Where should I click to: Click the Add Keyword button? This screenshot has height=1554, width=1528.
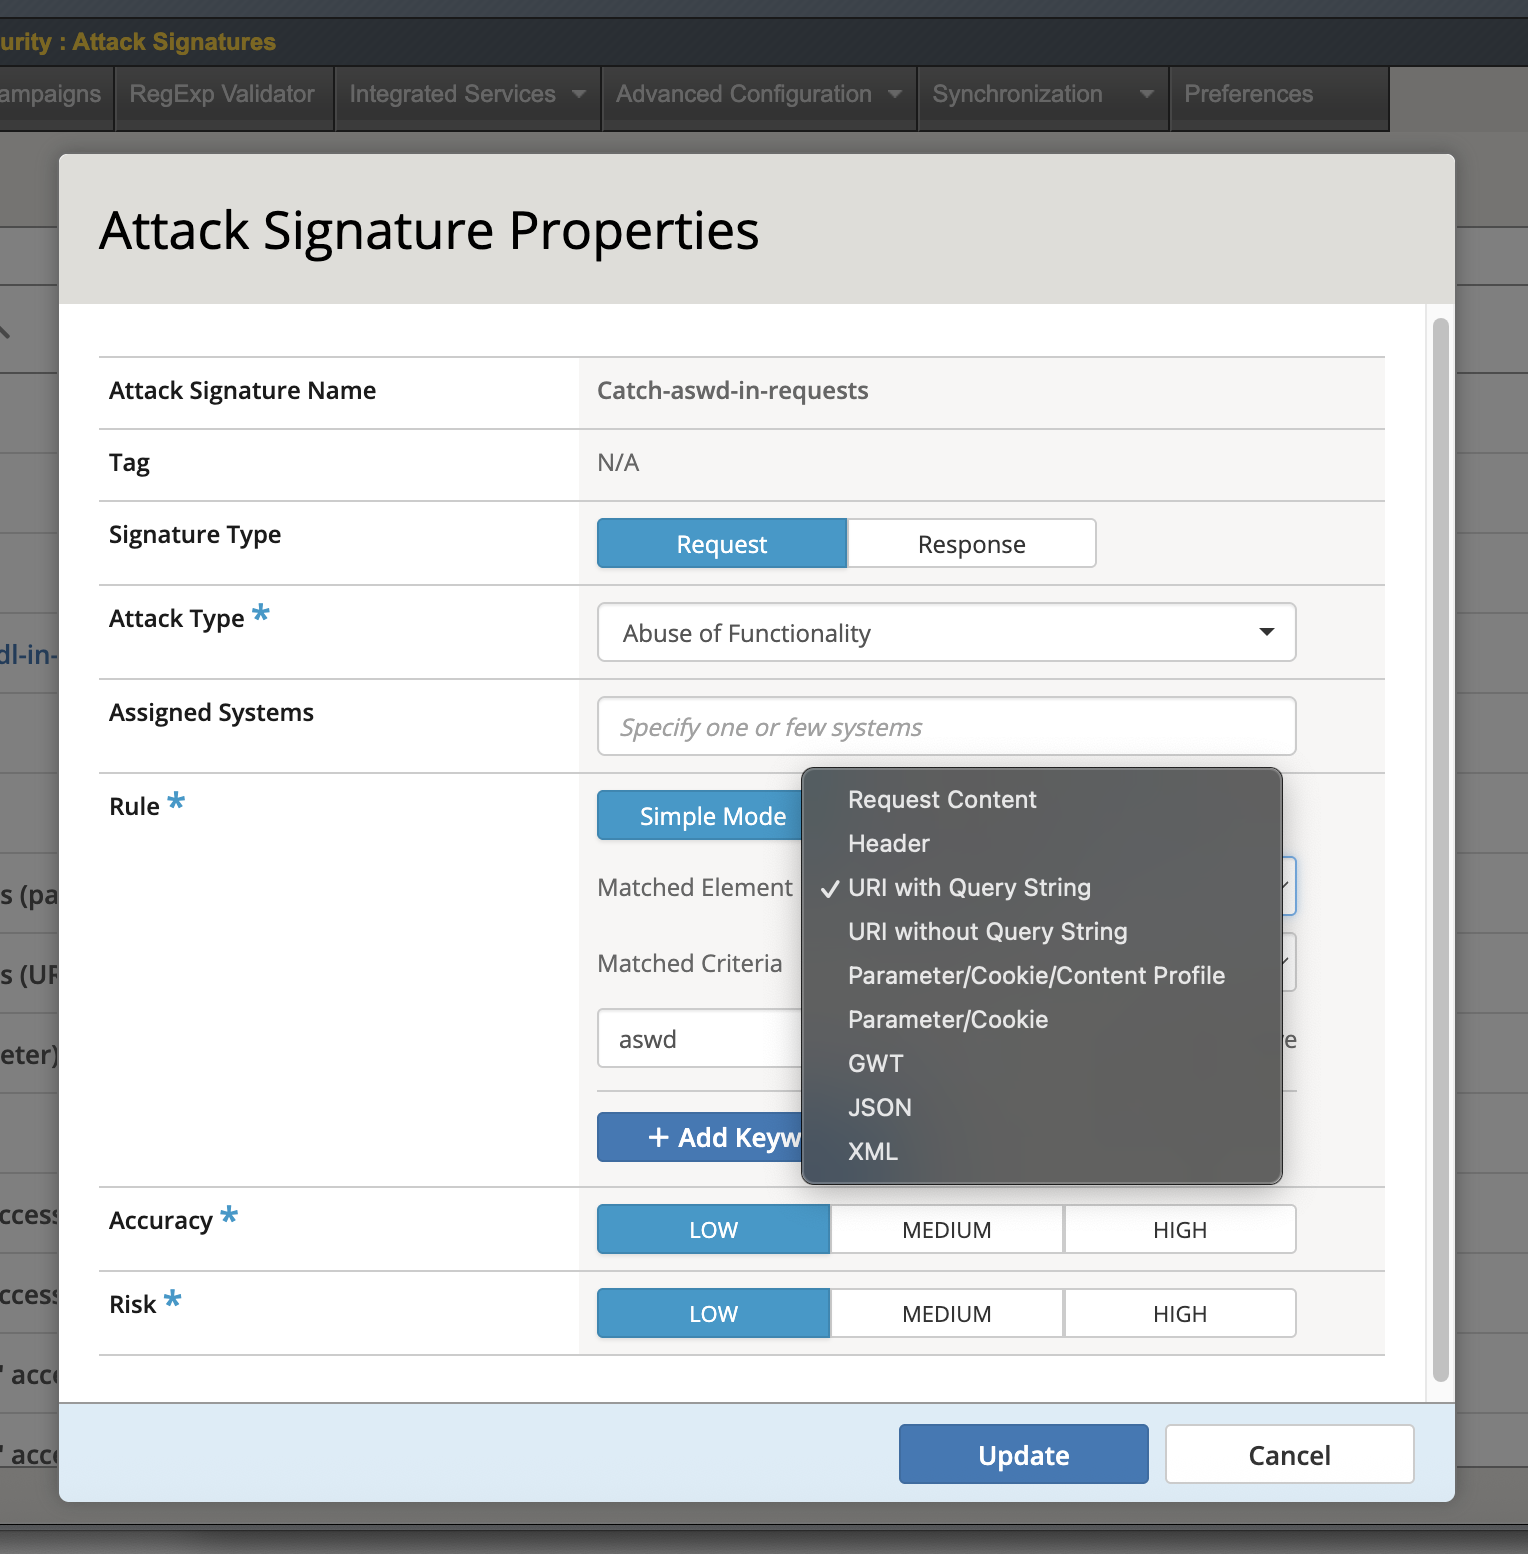tap(700, 1137)
